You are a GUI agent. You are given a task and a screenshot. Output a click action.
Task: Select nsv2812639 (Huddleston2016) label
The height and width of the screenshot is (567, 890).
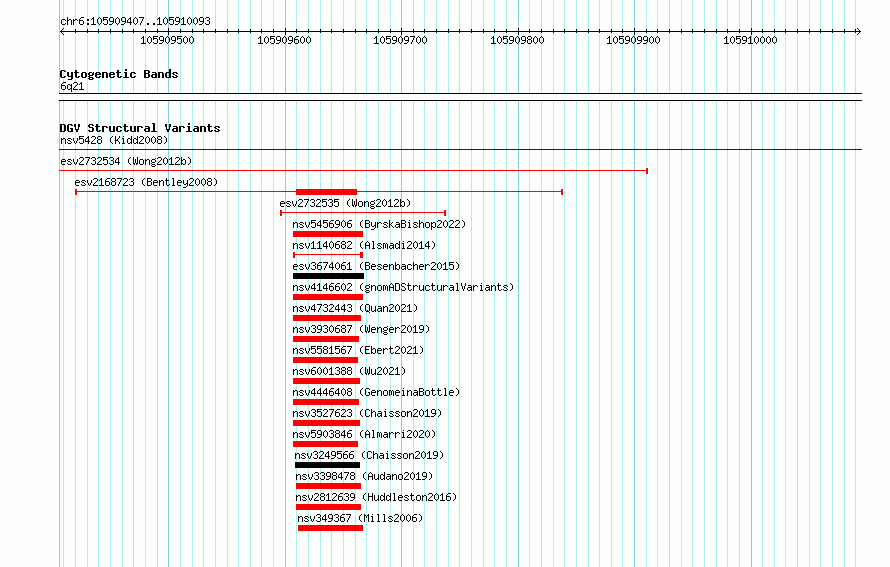pyautogui.click(x=376, y=497)
